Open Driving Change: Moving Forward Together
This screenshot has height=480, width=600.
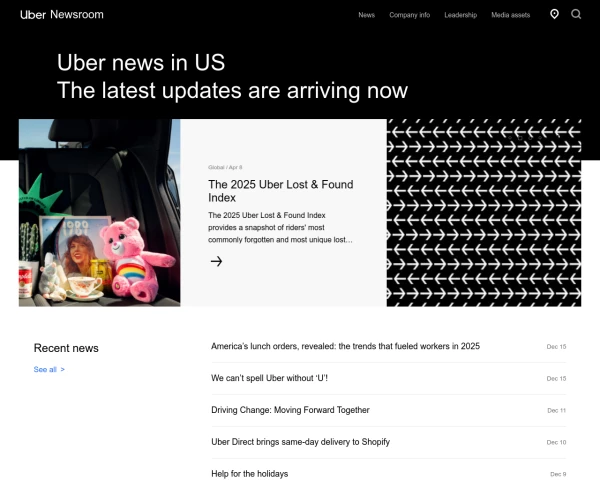click(290, 410)
